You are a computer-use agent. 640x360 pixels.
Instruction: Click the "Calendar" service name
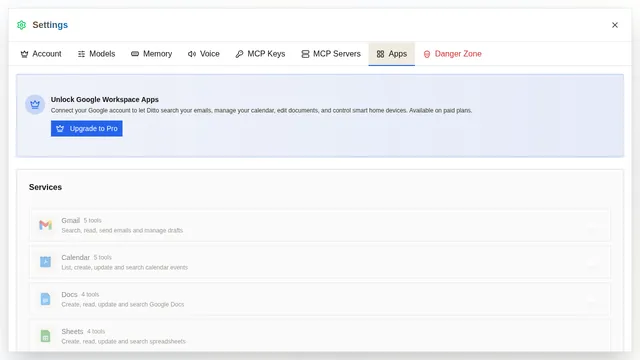point(76,258)
